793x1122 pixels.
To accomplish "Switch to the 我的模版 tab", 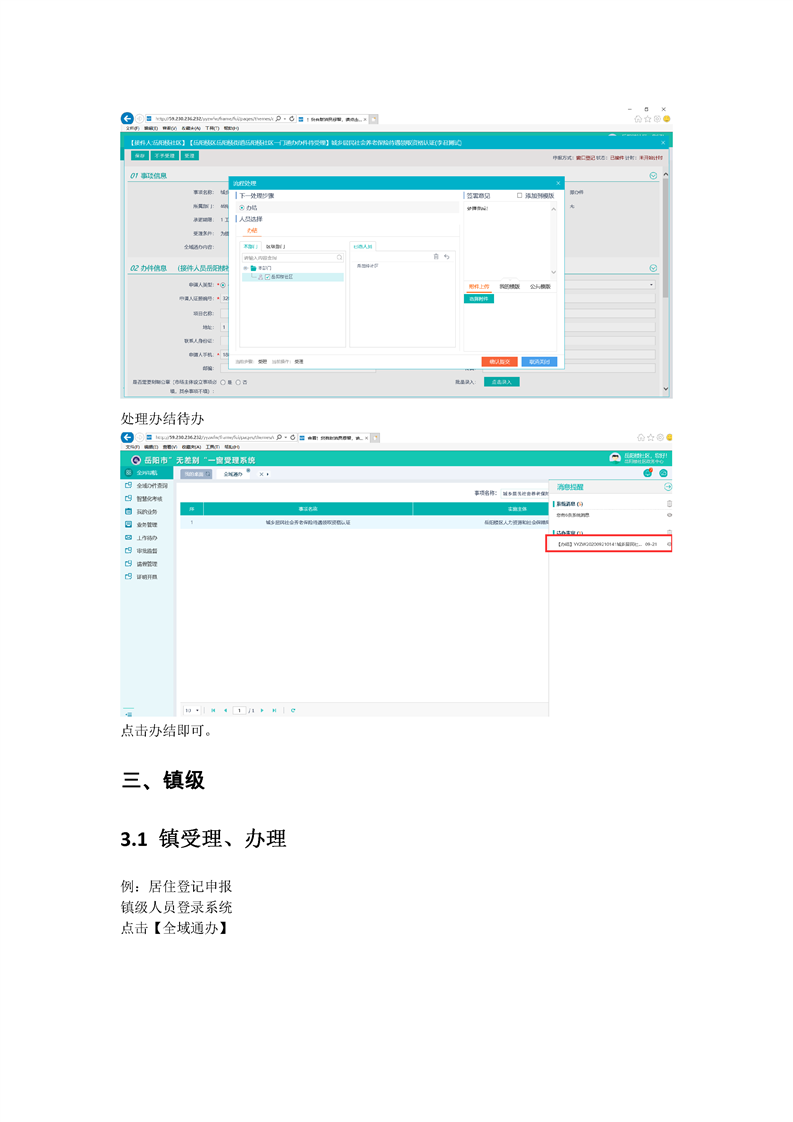I will (x=510, y=286).
